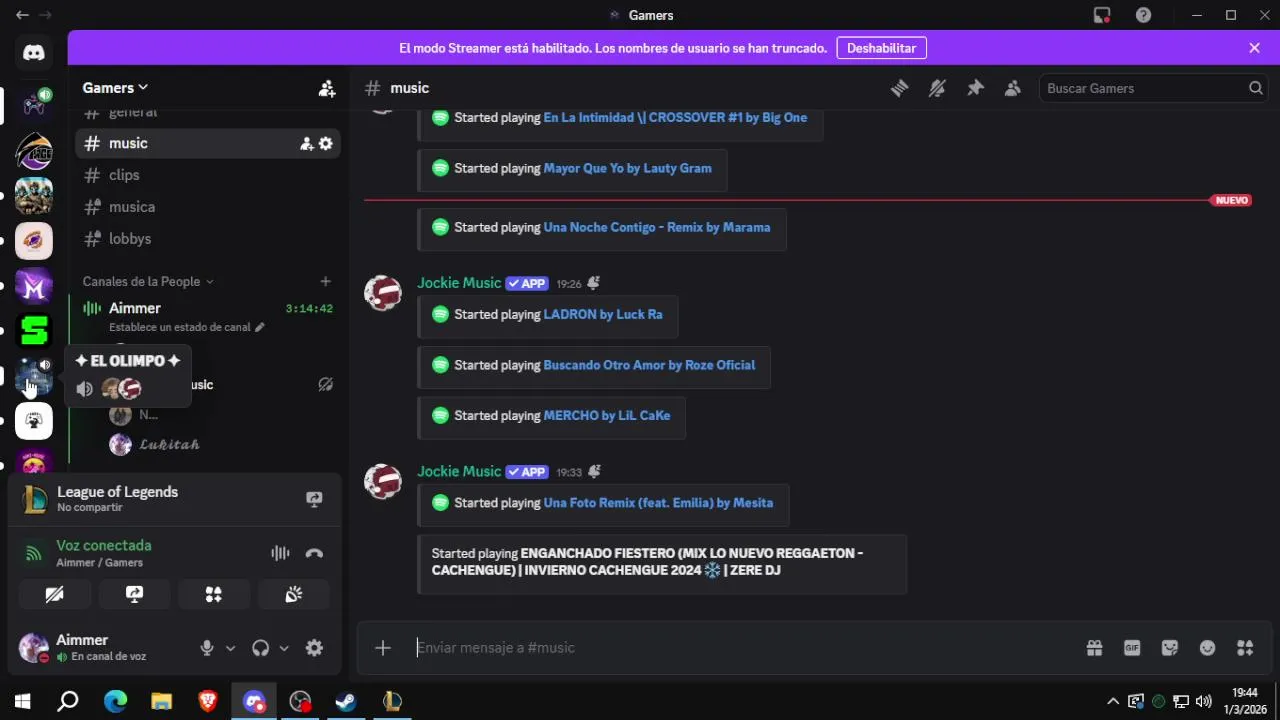Open the clips channel
Image resolution: width=1280 pixels, height=720 pixels.
click(208, 175)
